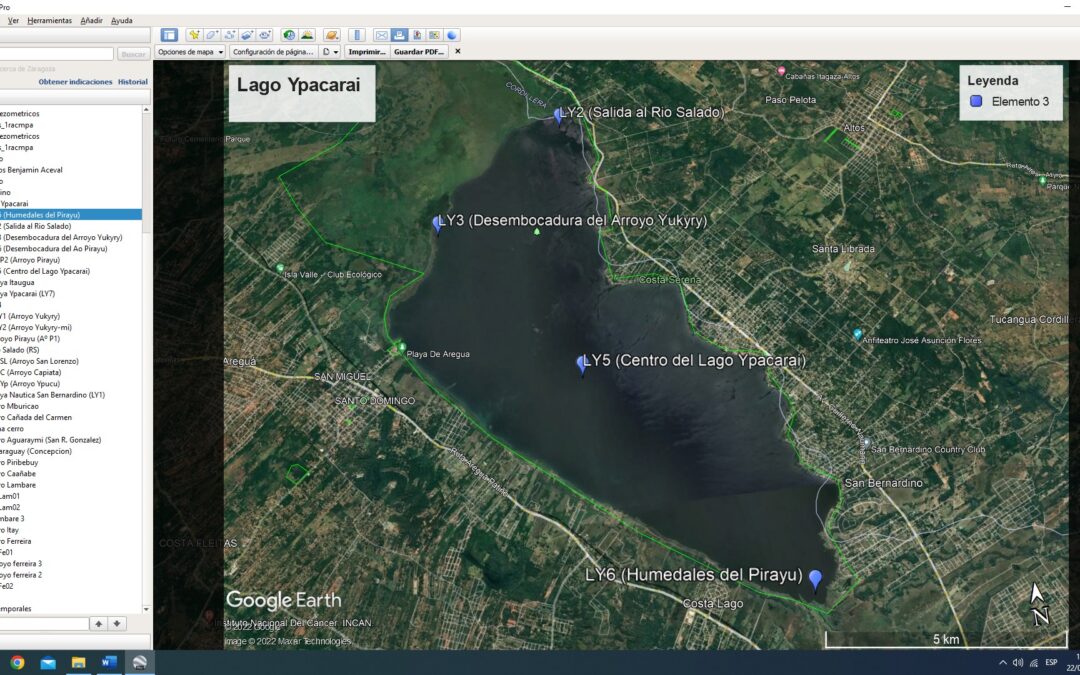
Task: Click Google Earth Pro taskbar icon
Action: click(139, 663)
